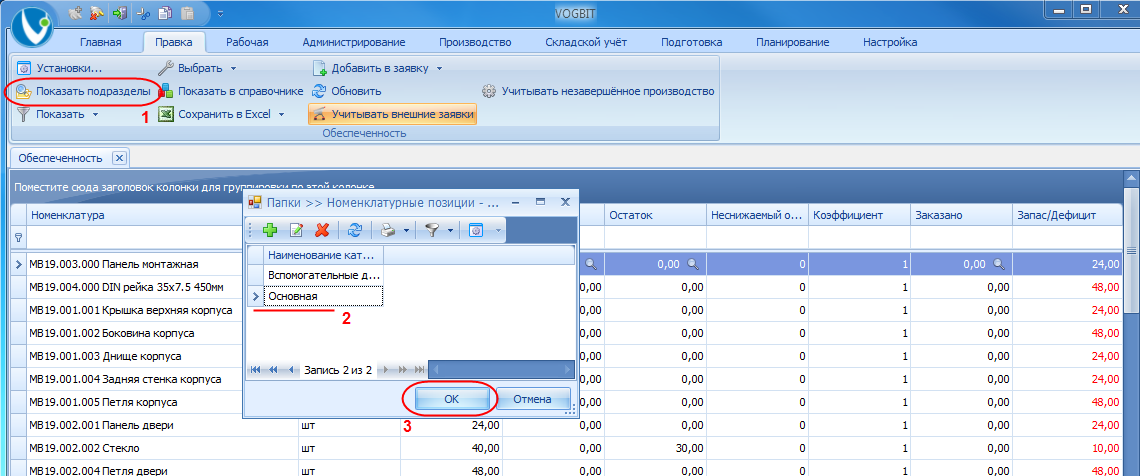Click 'Показать подразделы' in ribbon
This screenshot has height=476, width=1140.
(83, 92)
